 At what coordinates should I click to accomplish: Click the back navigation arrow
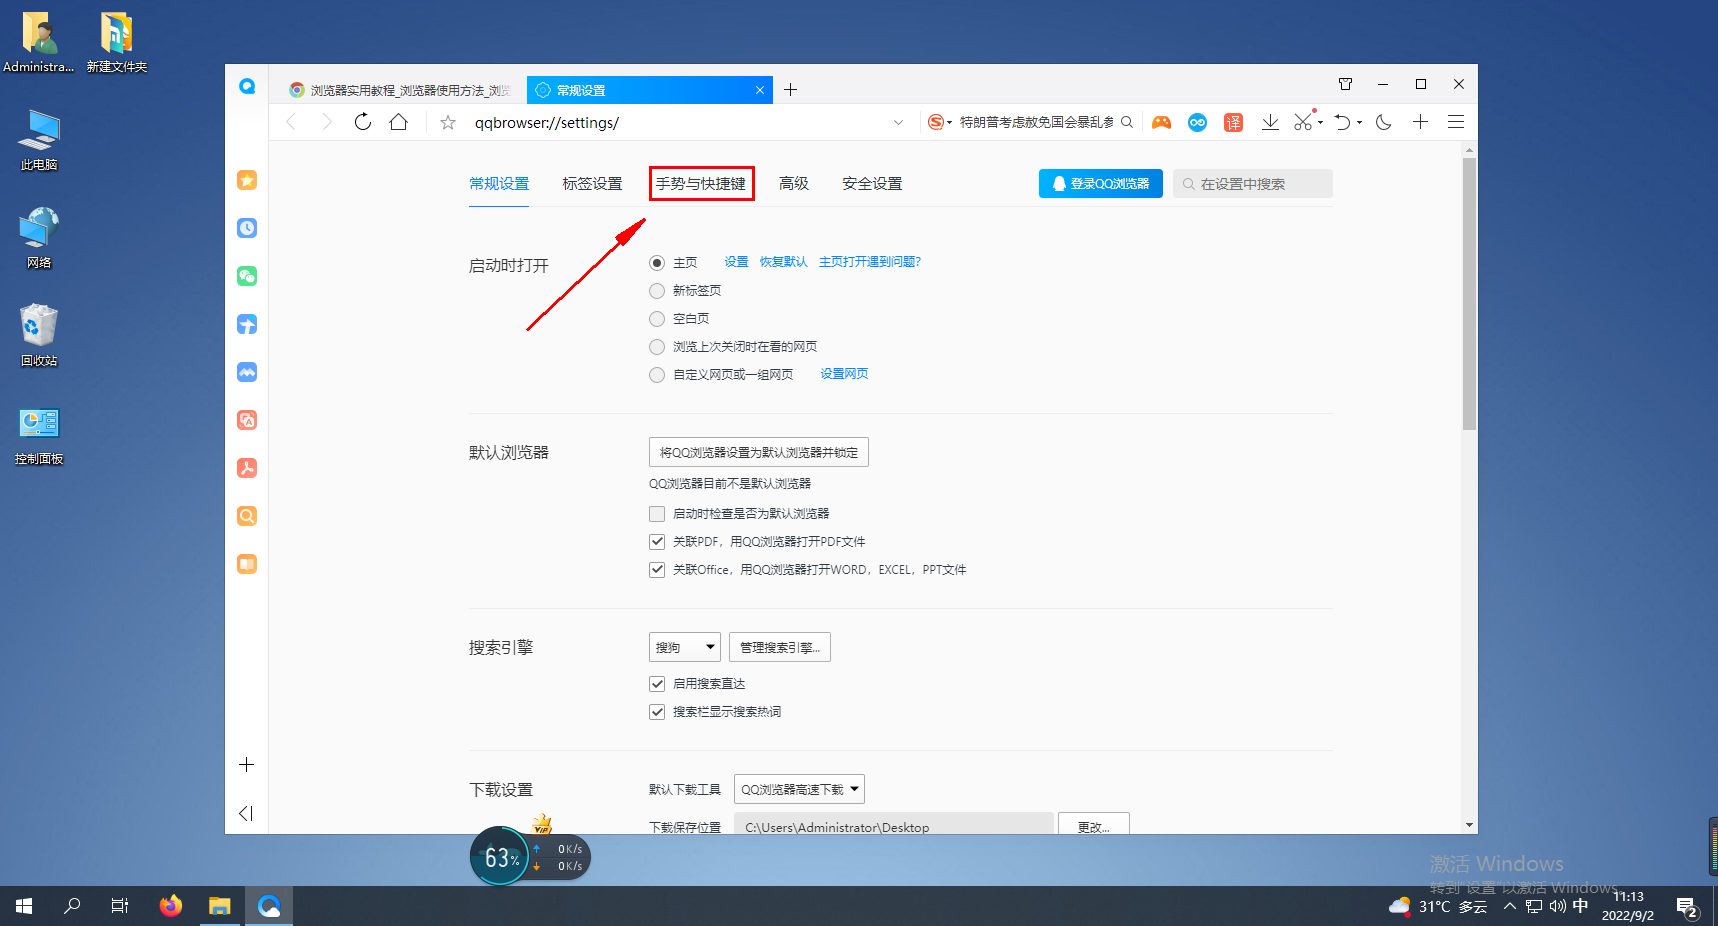click(x=291, y=122)
